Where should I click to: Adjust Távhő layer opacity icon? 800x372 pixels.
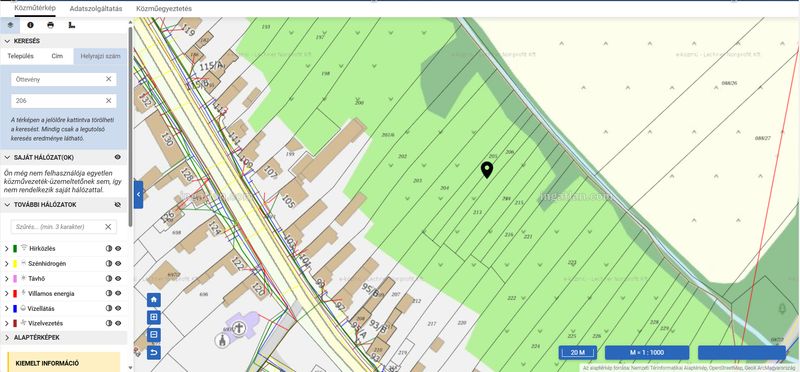click(x=108, y=279)
